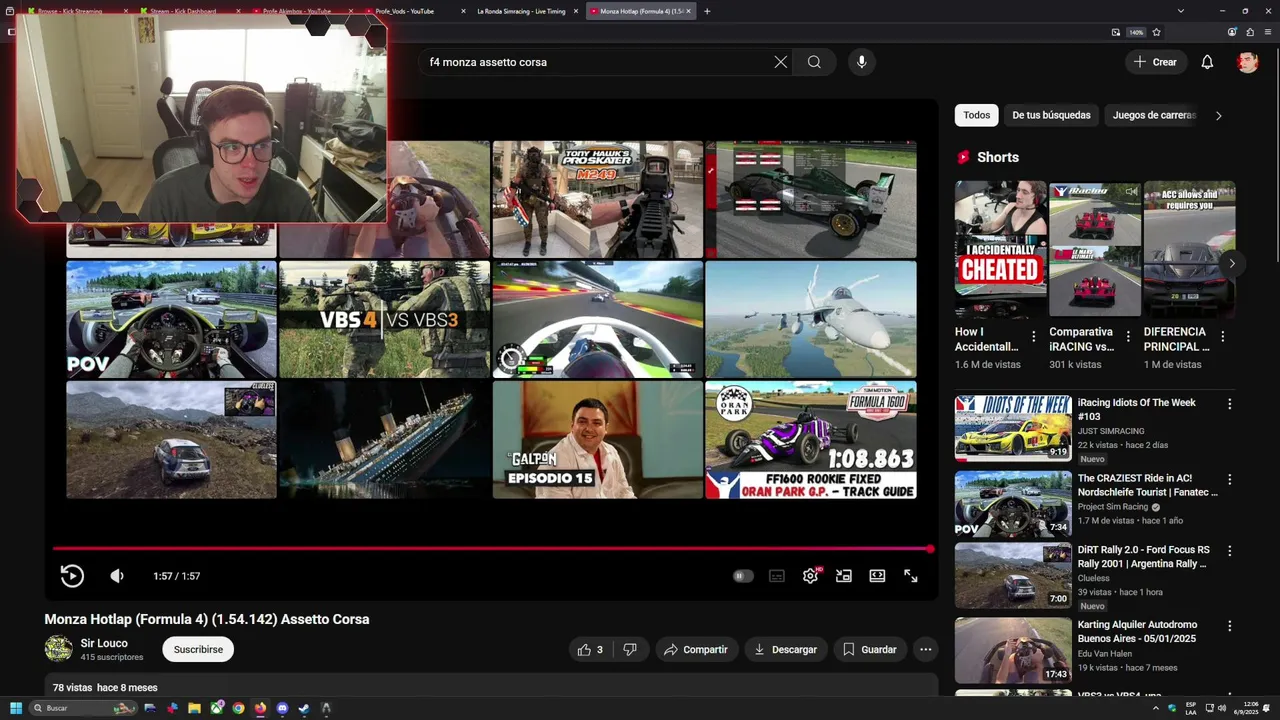Open Karting Alquiler Autodromo video title

tap(1137, 631)
